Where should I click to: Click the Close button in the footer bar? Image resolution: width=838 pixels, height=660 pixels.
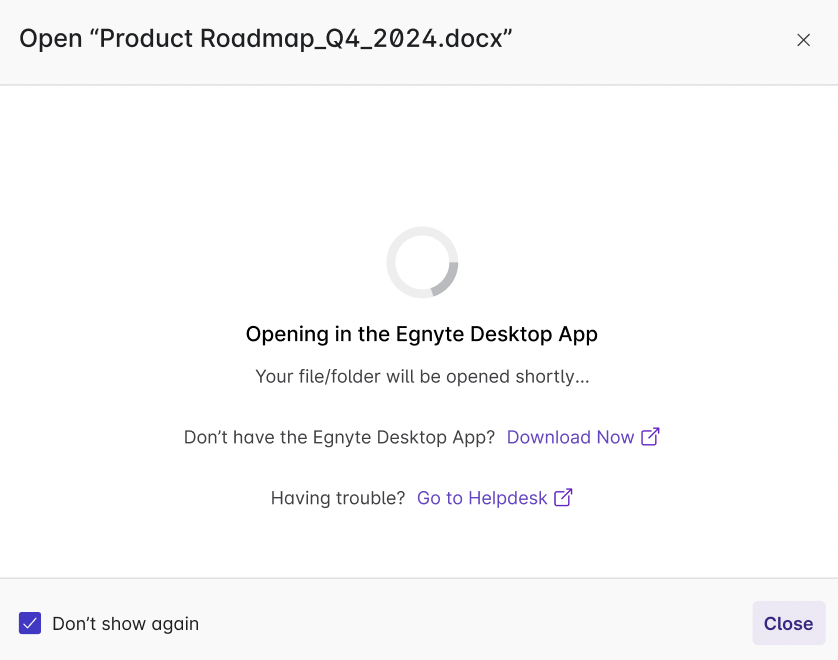pos(788,623)
